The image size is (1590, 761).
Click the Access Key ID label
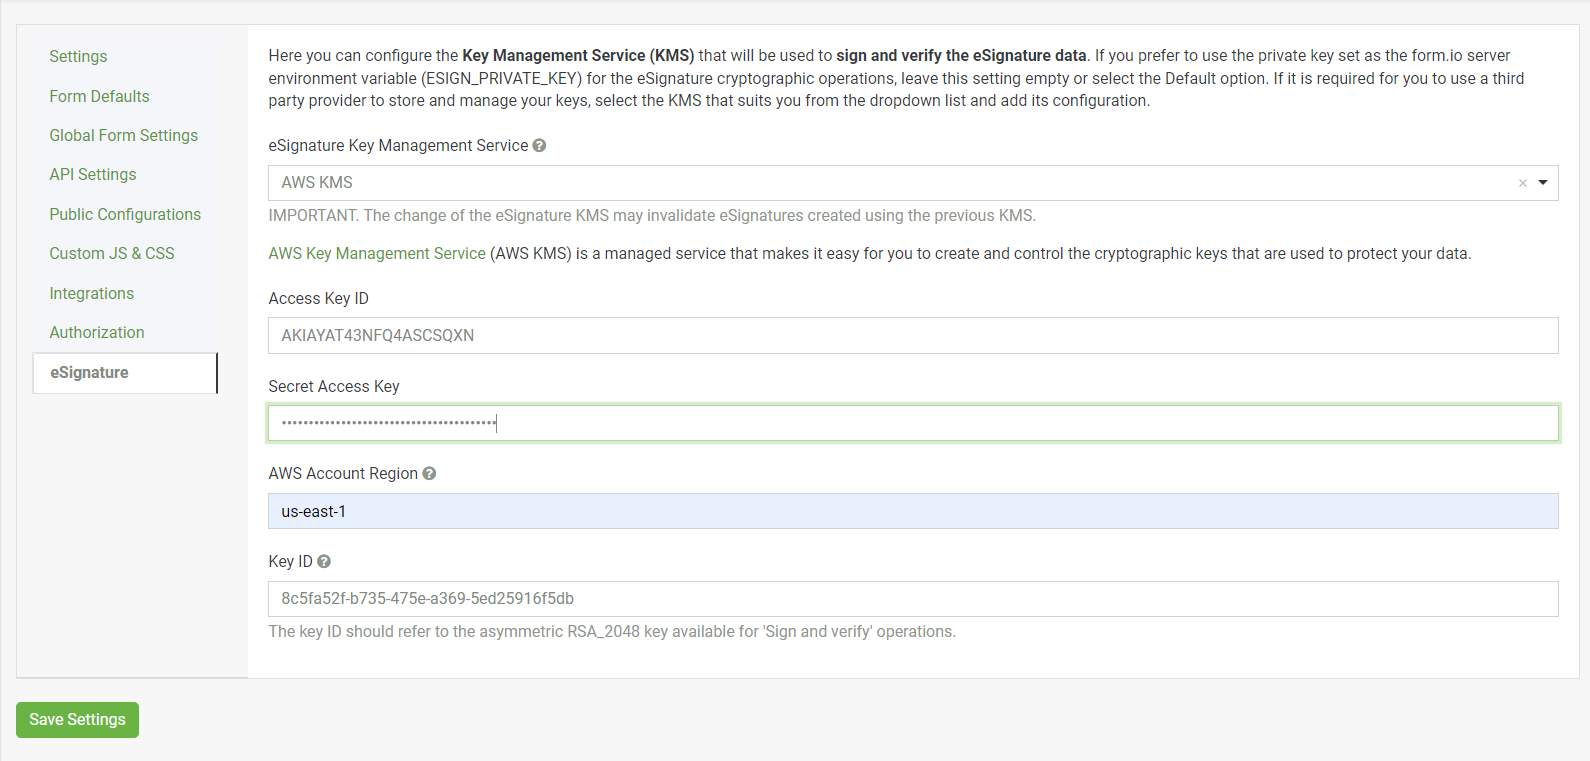[318, 299]
